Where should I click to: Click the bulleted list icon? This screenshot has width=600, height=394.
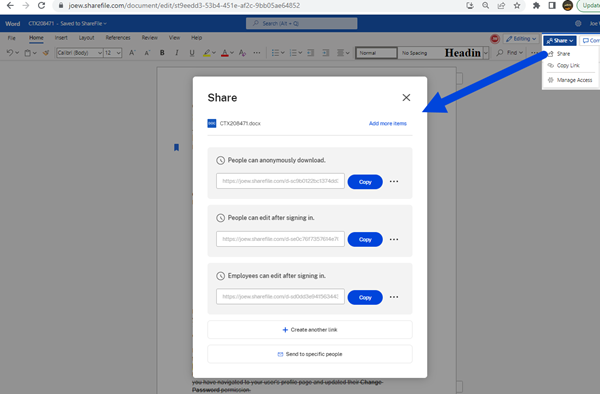(x=275, y=53)
